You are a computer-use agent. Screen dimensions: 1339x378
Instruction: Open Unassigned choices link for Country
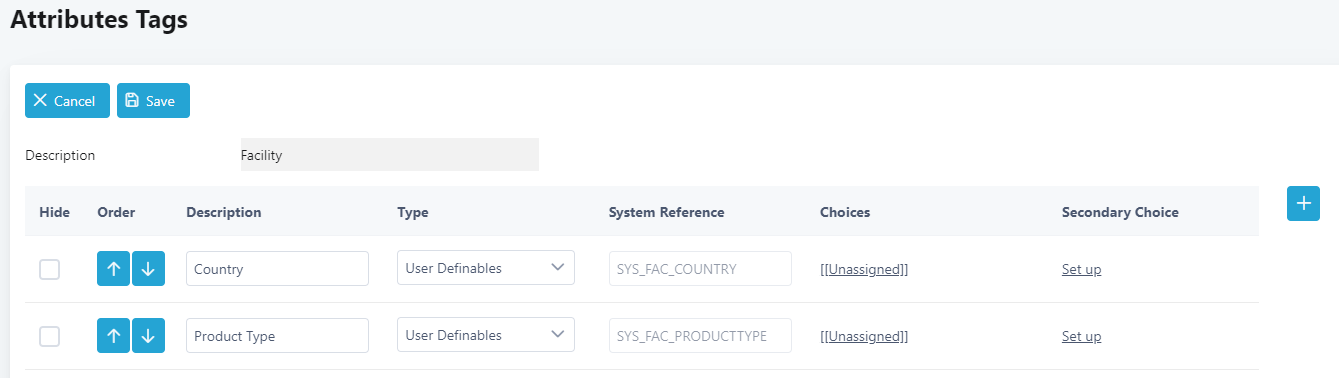point(864,269)
